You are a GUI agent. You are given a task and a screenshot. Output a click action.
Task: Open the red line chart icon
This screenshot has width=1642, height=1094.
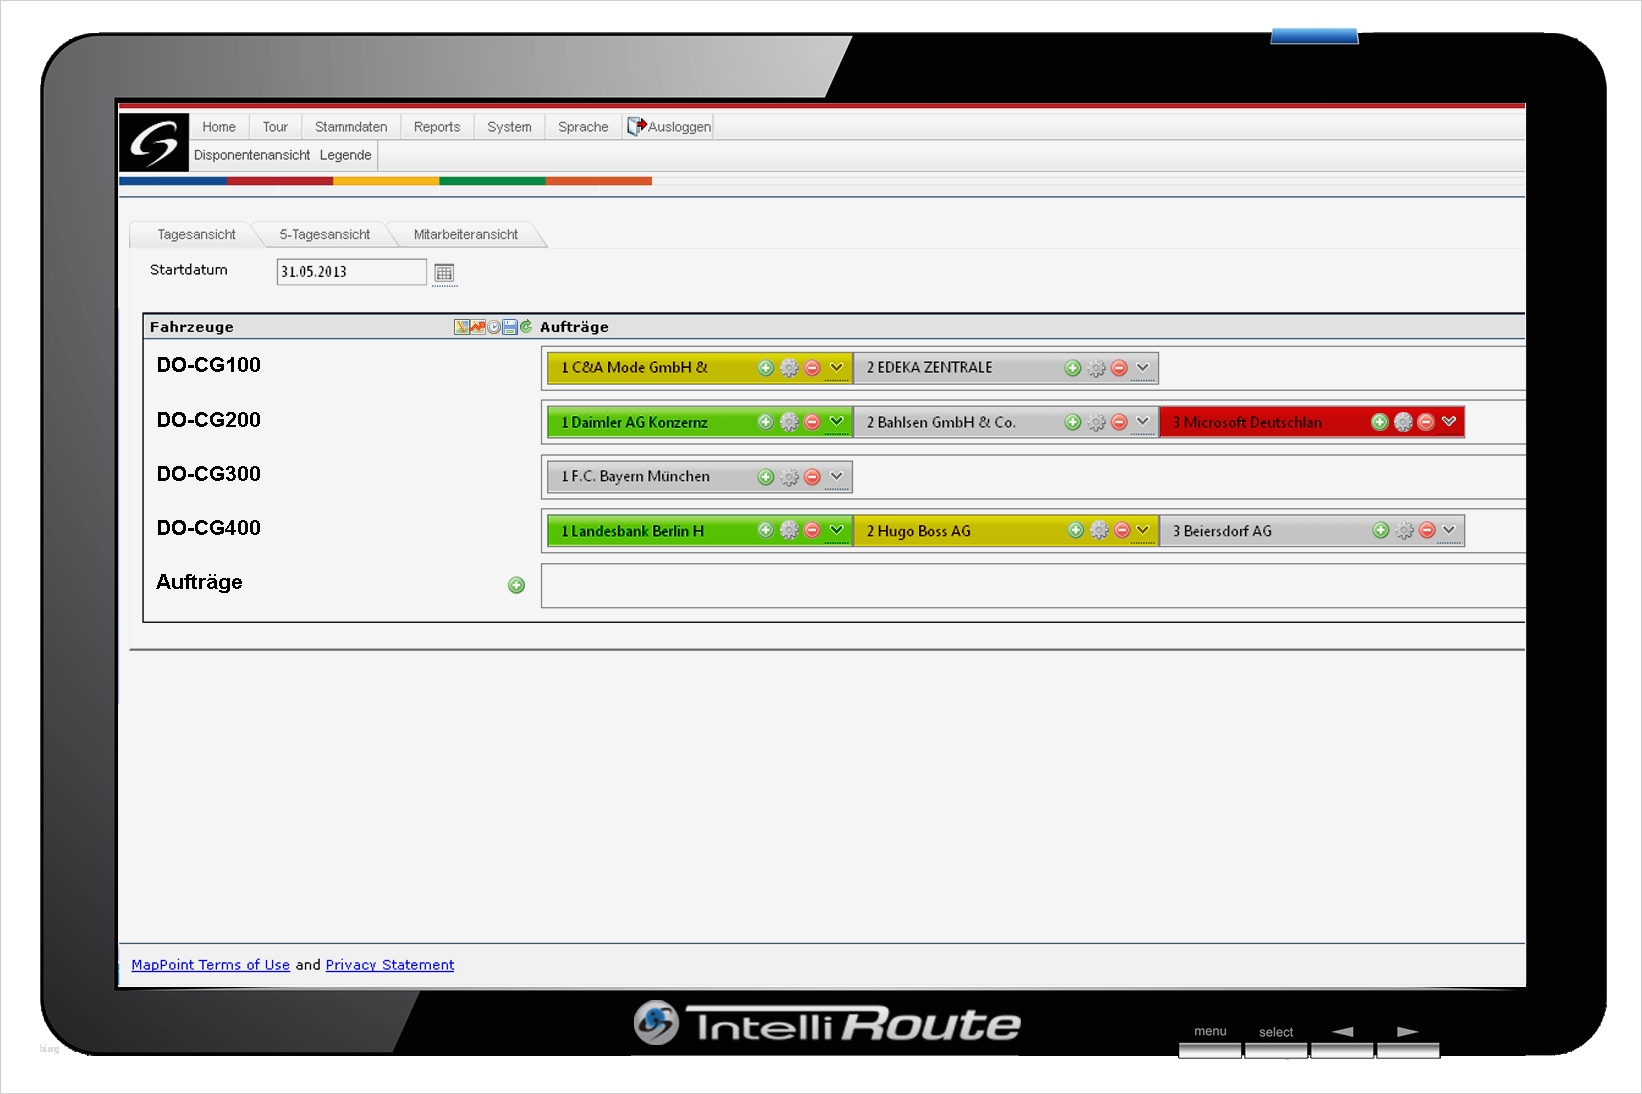[478, 327]
